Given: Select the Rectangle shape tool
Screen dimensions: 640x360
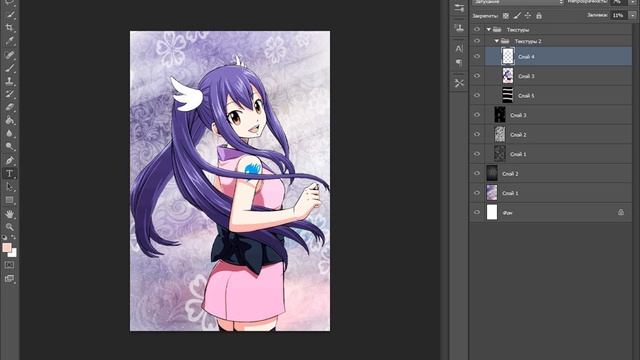Looking at the screenshot, I should [x=9, y=200].
